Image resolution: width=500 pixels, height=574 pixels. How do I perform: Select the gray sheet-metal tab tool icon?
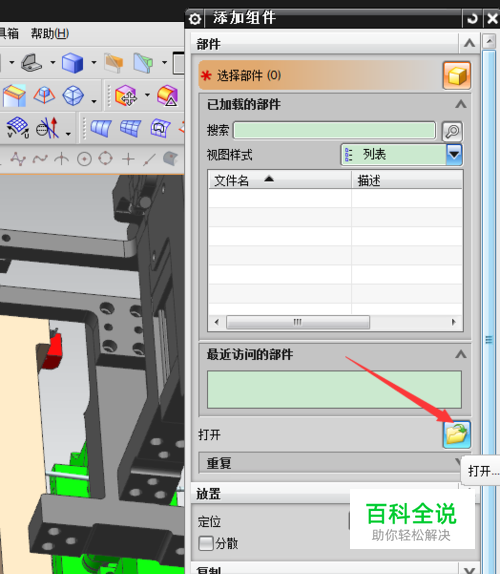pos(31,63)
